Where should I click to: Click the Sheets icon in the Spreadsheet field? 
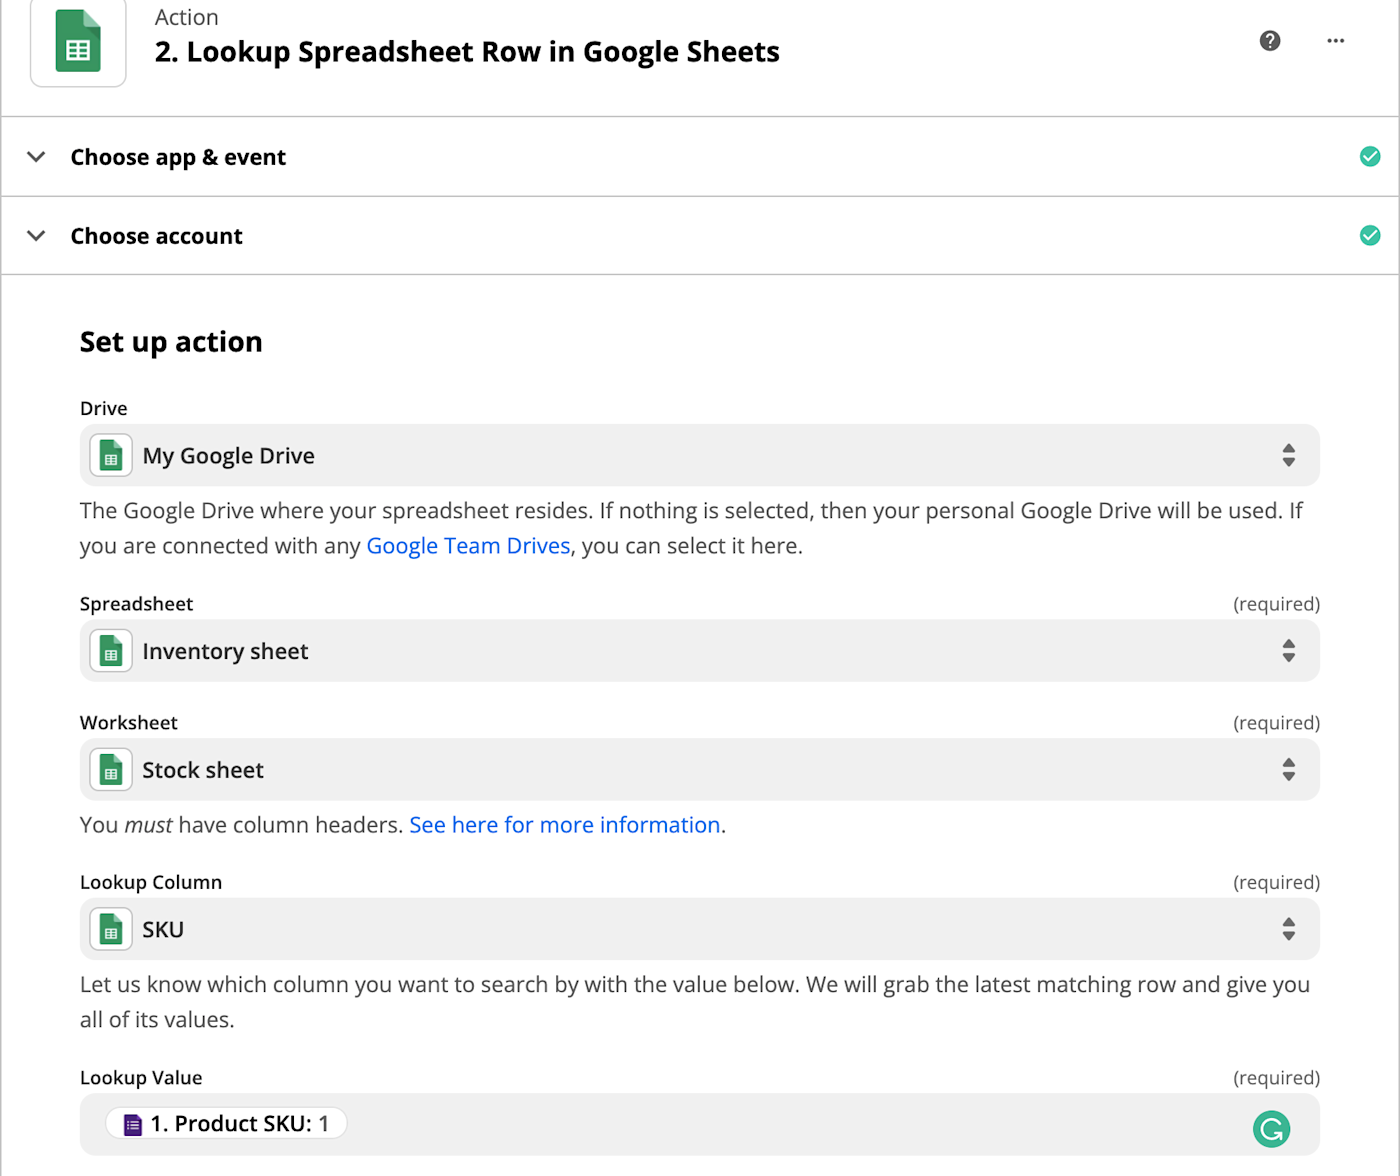point(111,651)
